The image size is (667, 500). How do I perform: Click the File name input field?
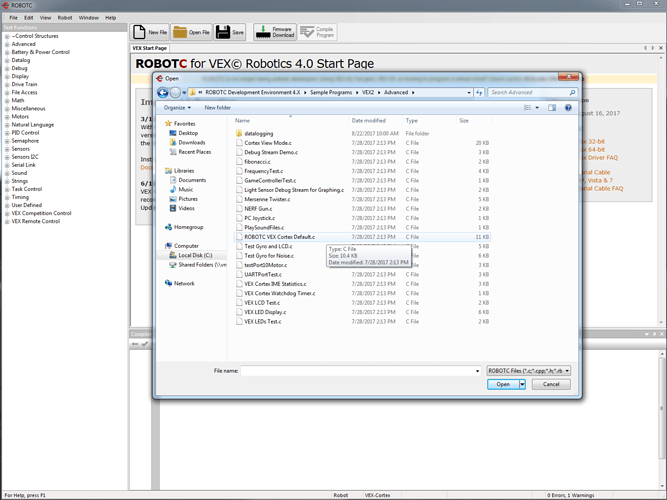pyautogui.click(x=357, y=371)
